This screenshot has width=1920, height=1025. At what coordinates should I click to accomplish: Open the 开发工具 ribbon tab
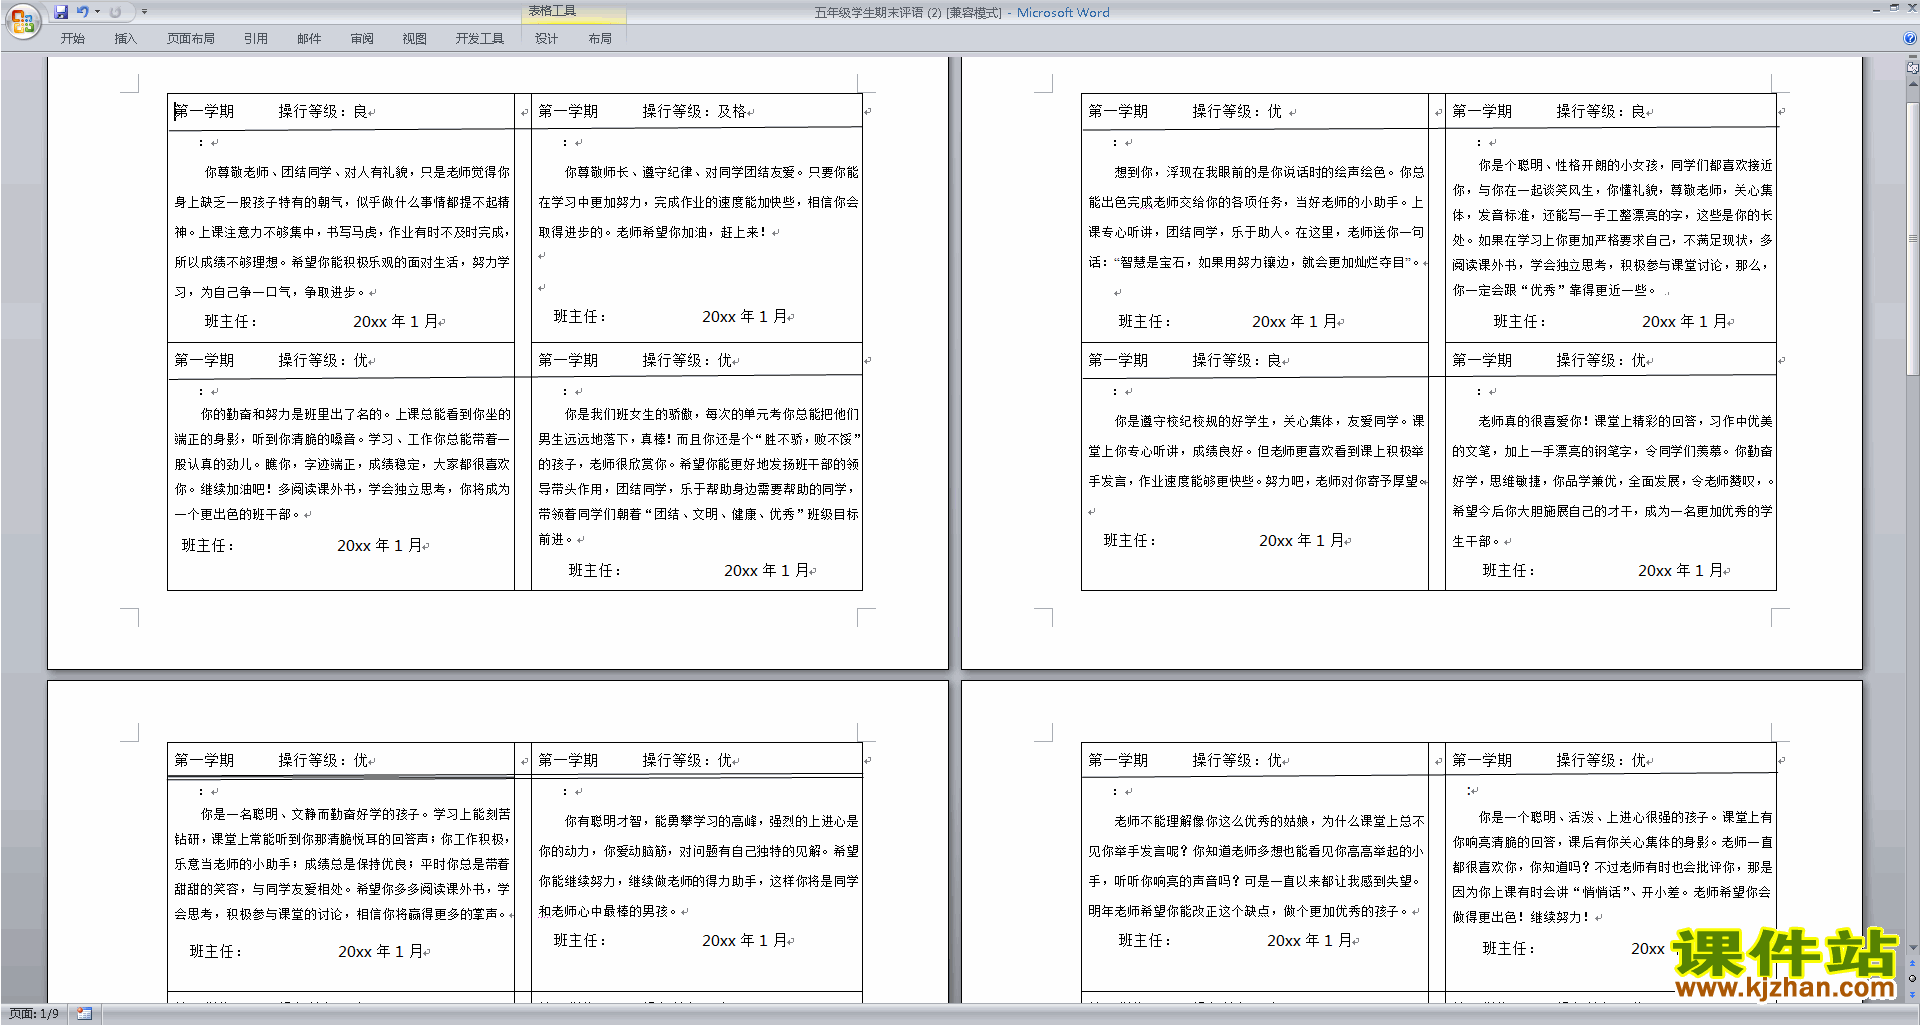pos(480,39)
